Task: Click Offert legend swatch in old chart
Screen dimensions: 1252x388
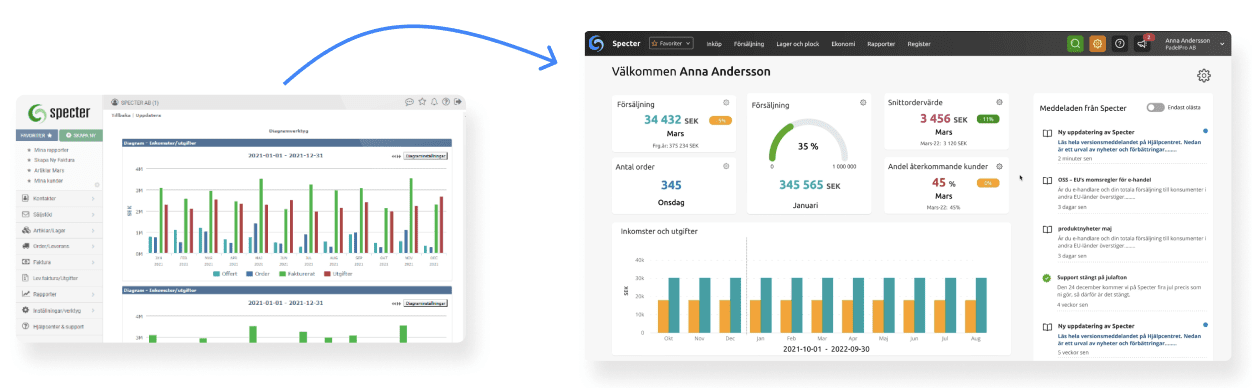Action: [216, 273]
